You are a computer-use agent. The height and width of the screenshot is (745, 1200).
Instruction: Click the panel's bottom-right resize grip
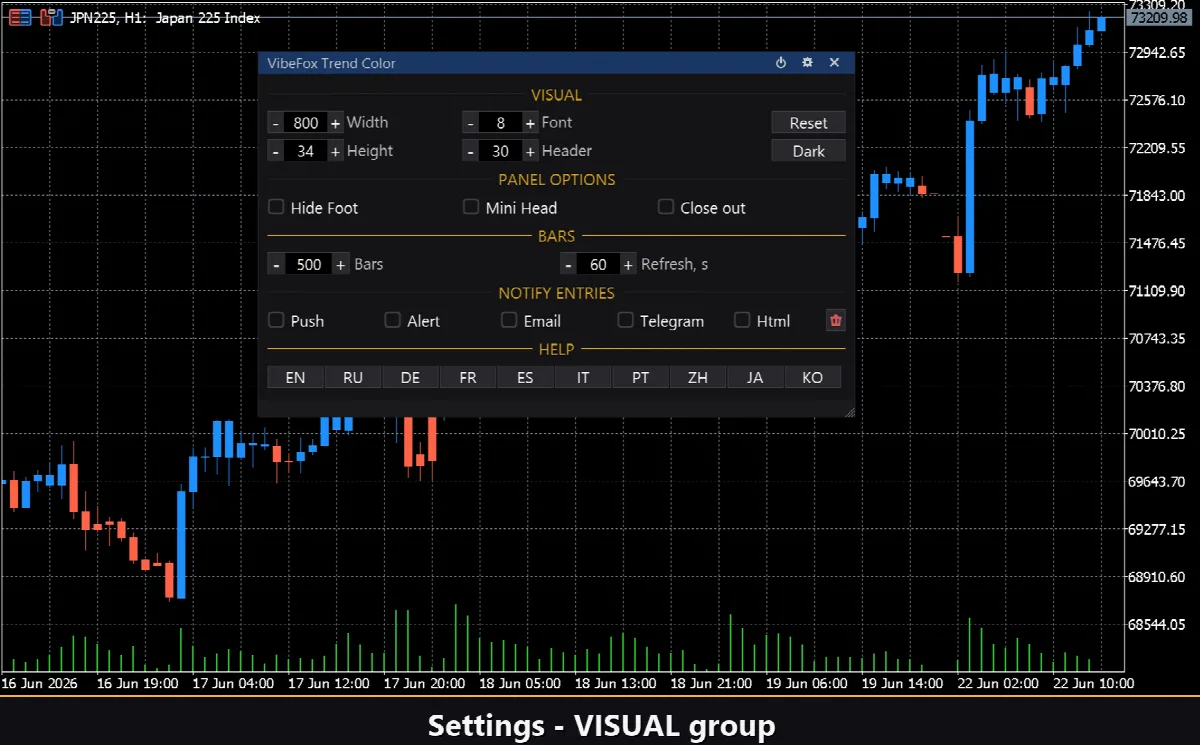coord(849,411)
